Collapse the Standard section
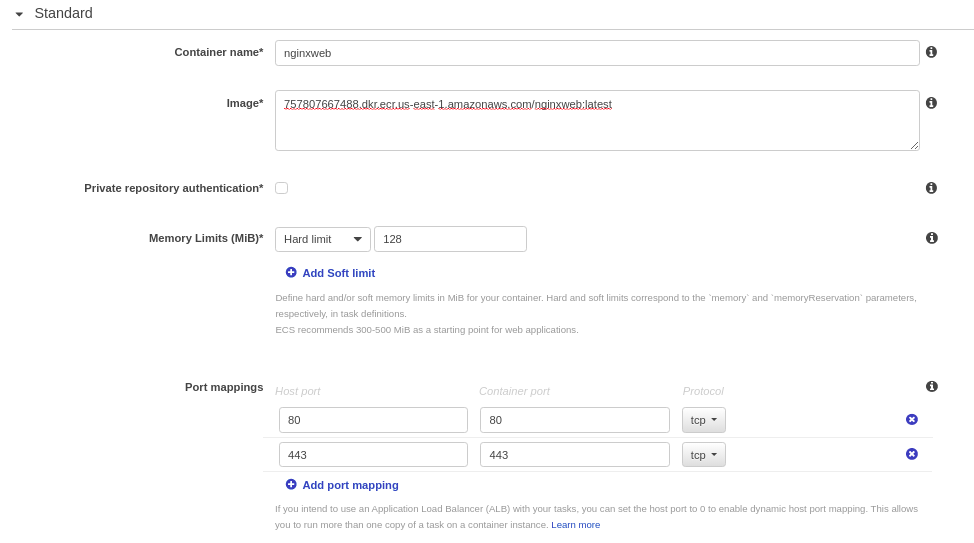 (x=19, y=14)
